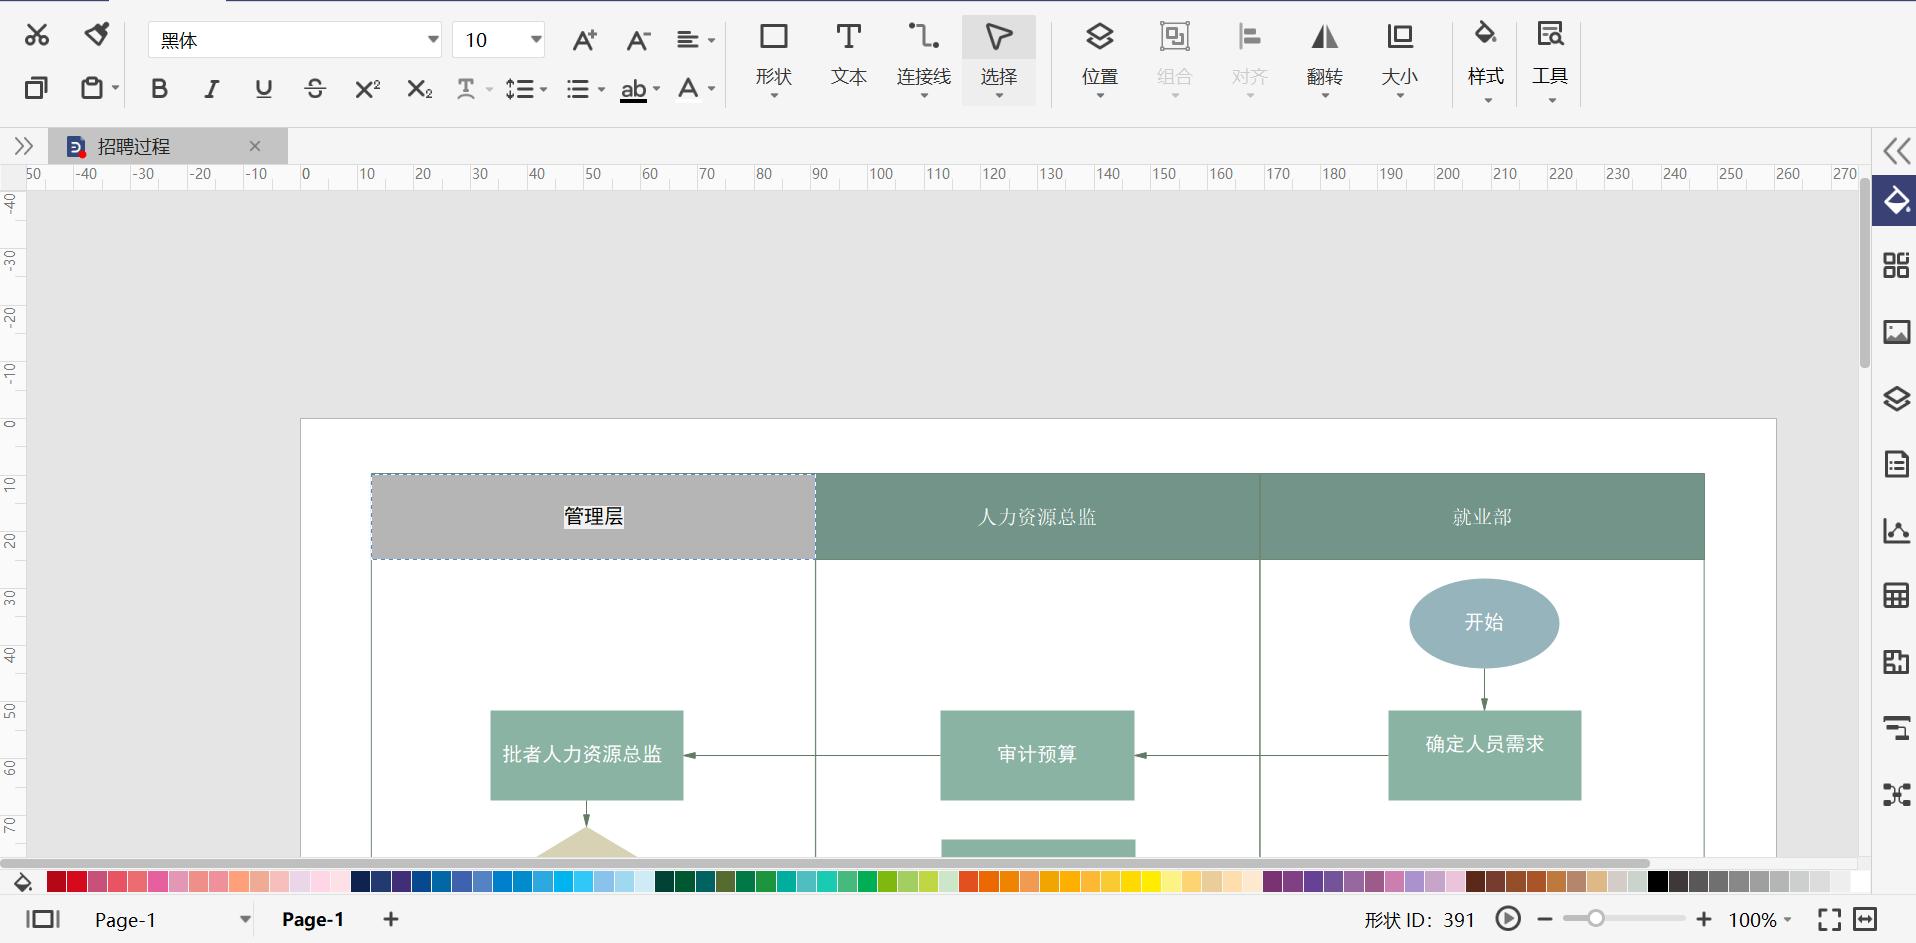This screenshot has height=943, width=1916.
Task: Open the Layers panel icon on the right
Action: click(1895, 398)
